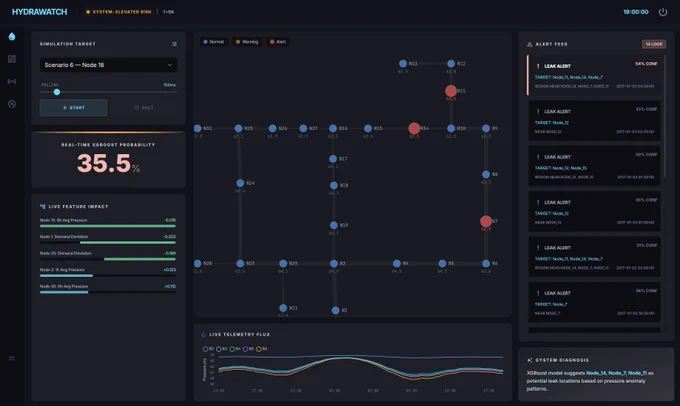Click the System: Elevated Risk status
680x406 pixels.
(x=119, y=12)
